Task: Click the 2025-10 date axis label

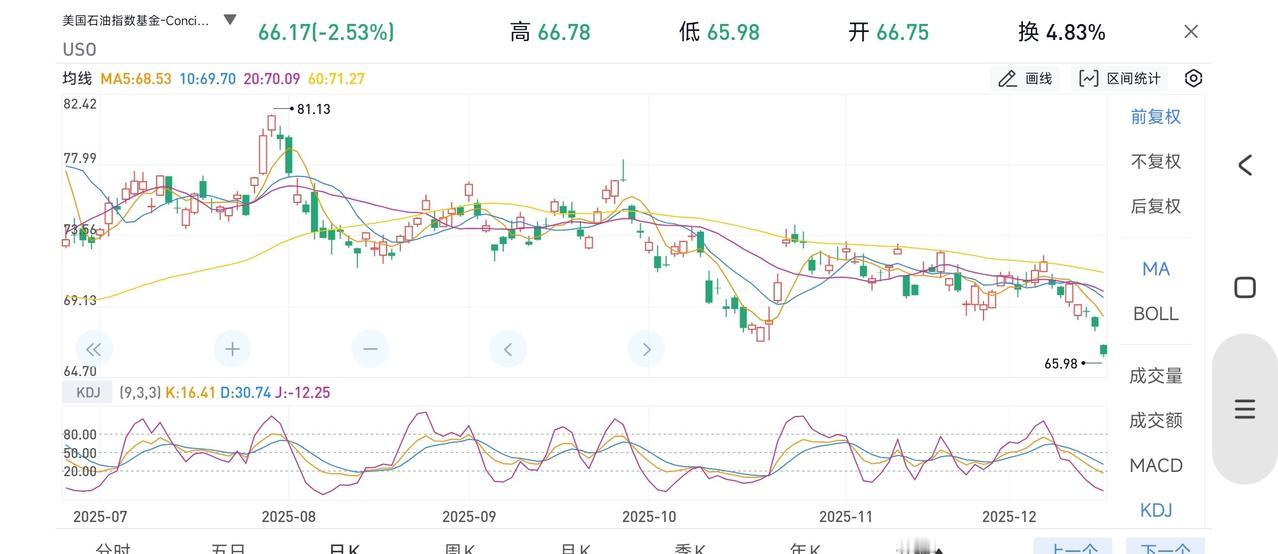Action: point(649,517)
